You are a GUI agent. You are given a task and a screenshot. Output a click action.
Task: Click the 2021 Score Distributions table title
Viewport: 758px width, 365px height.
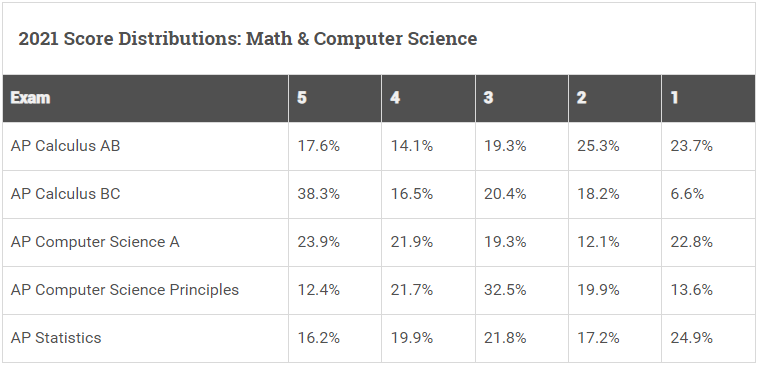pos(248,39)
